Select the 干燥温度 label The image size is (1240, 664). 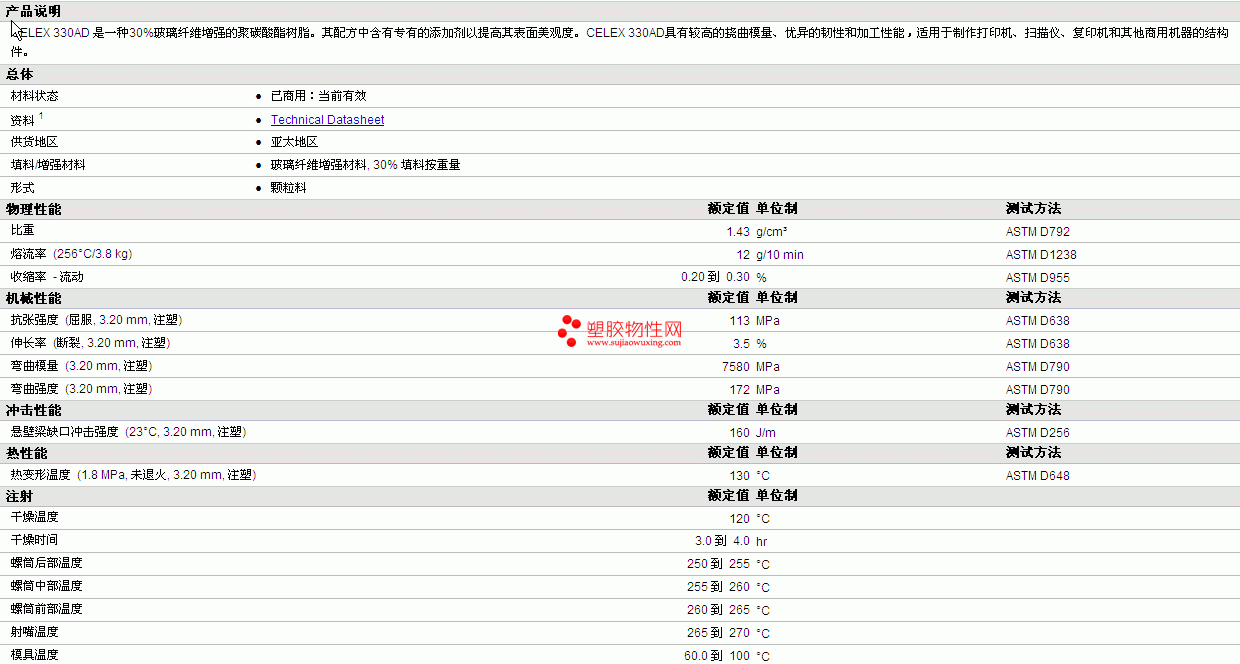(34, 517)
